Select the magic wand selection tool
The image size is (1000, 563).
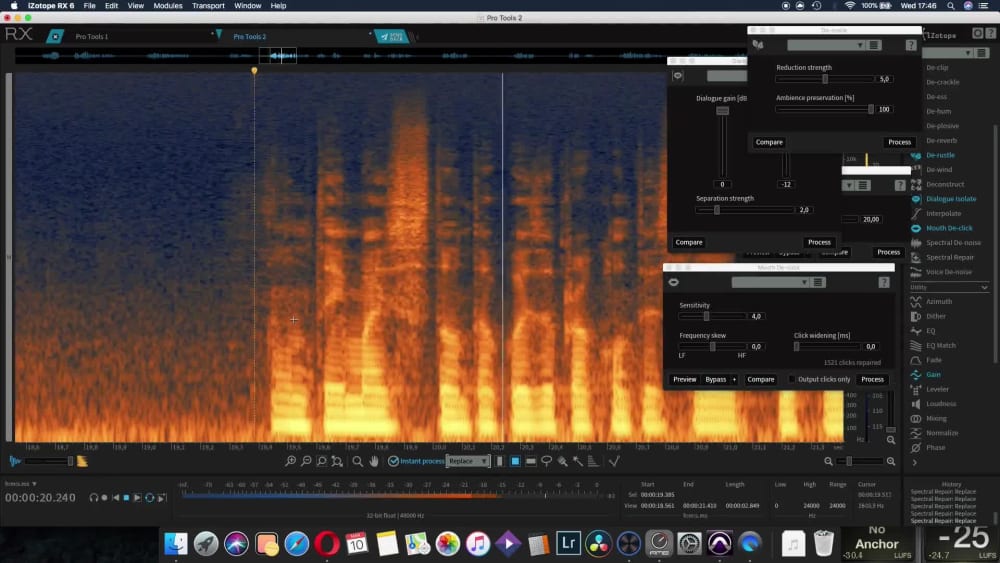(x=578, y=461)
